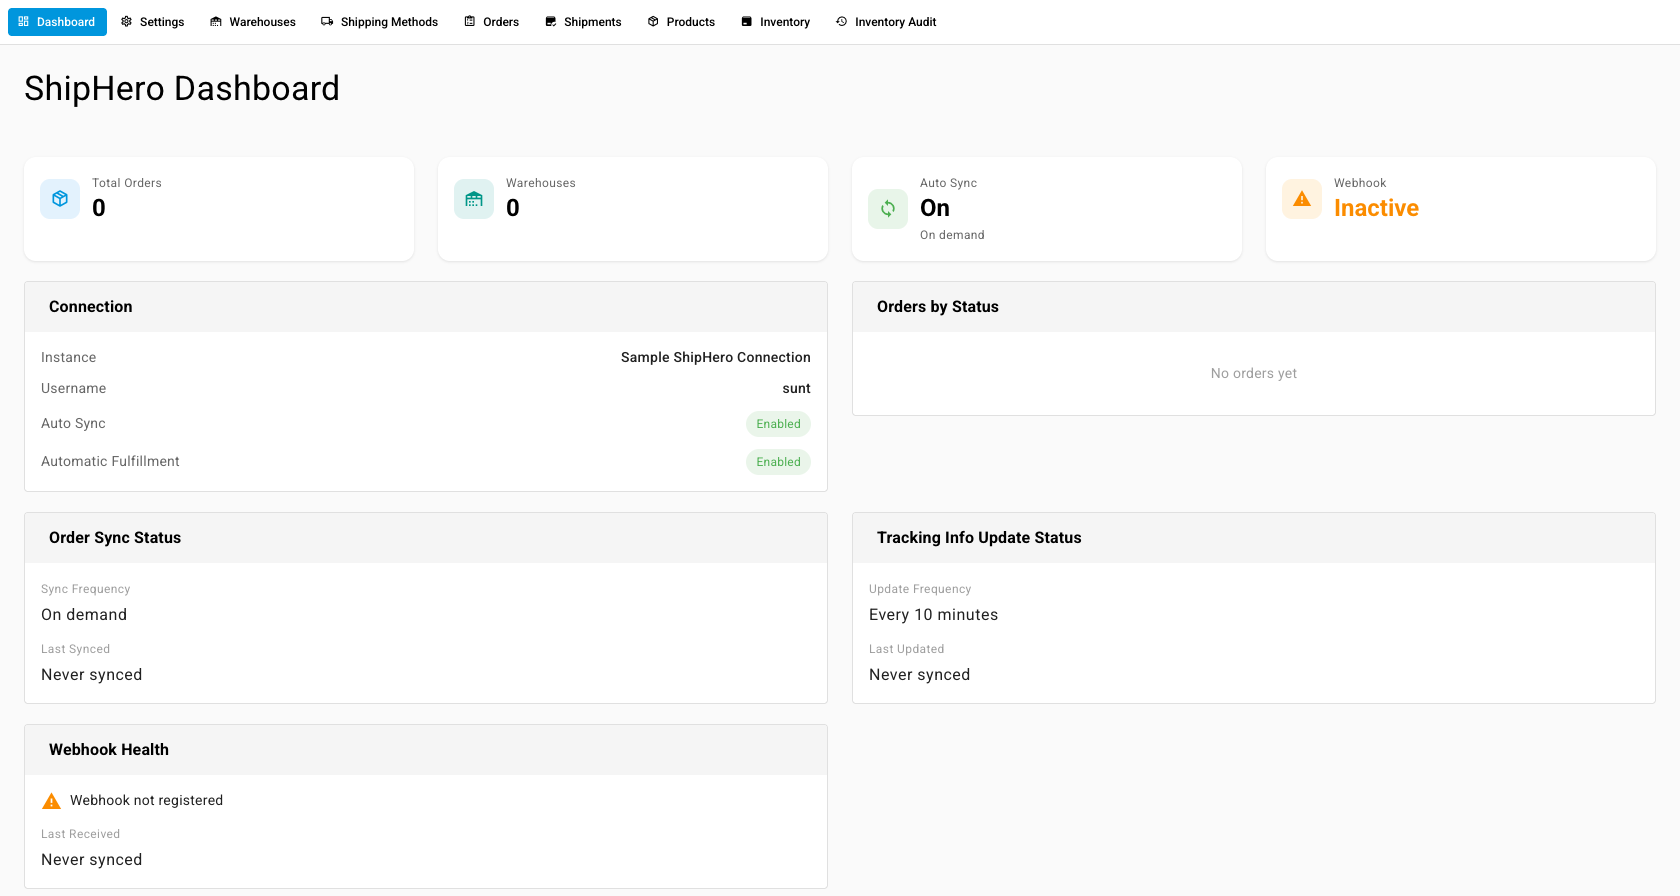Open the Inventory Audit tab

[886, 22]
